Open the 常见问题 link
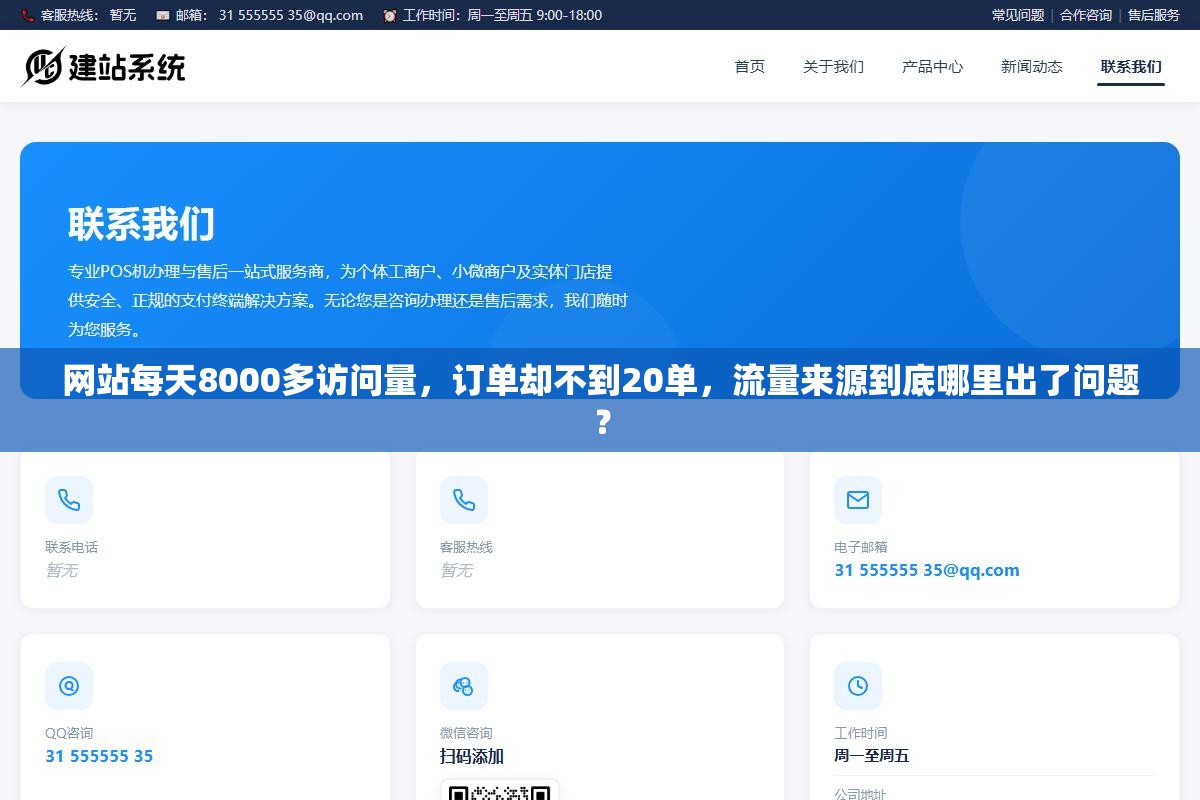This screenshot has width=1200, height=800. (1018, 15)
